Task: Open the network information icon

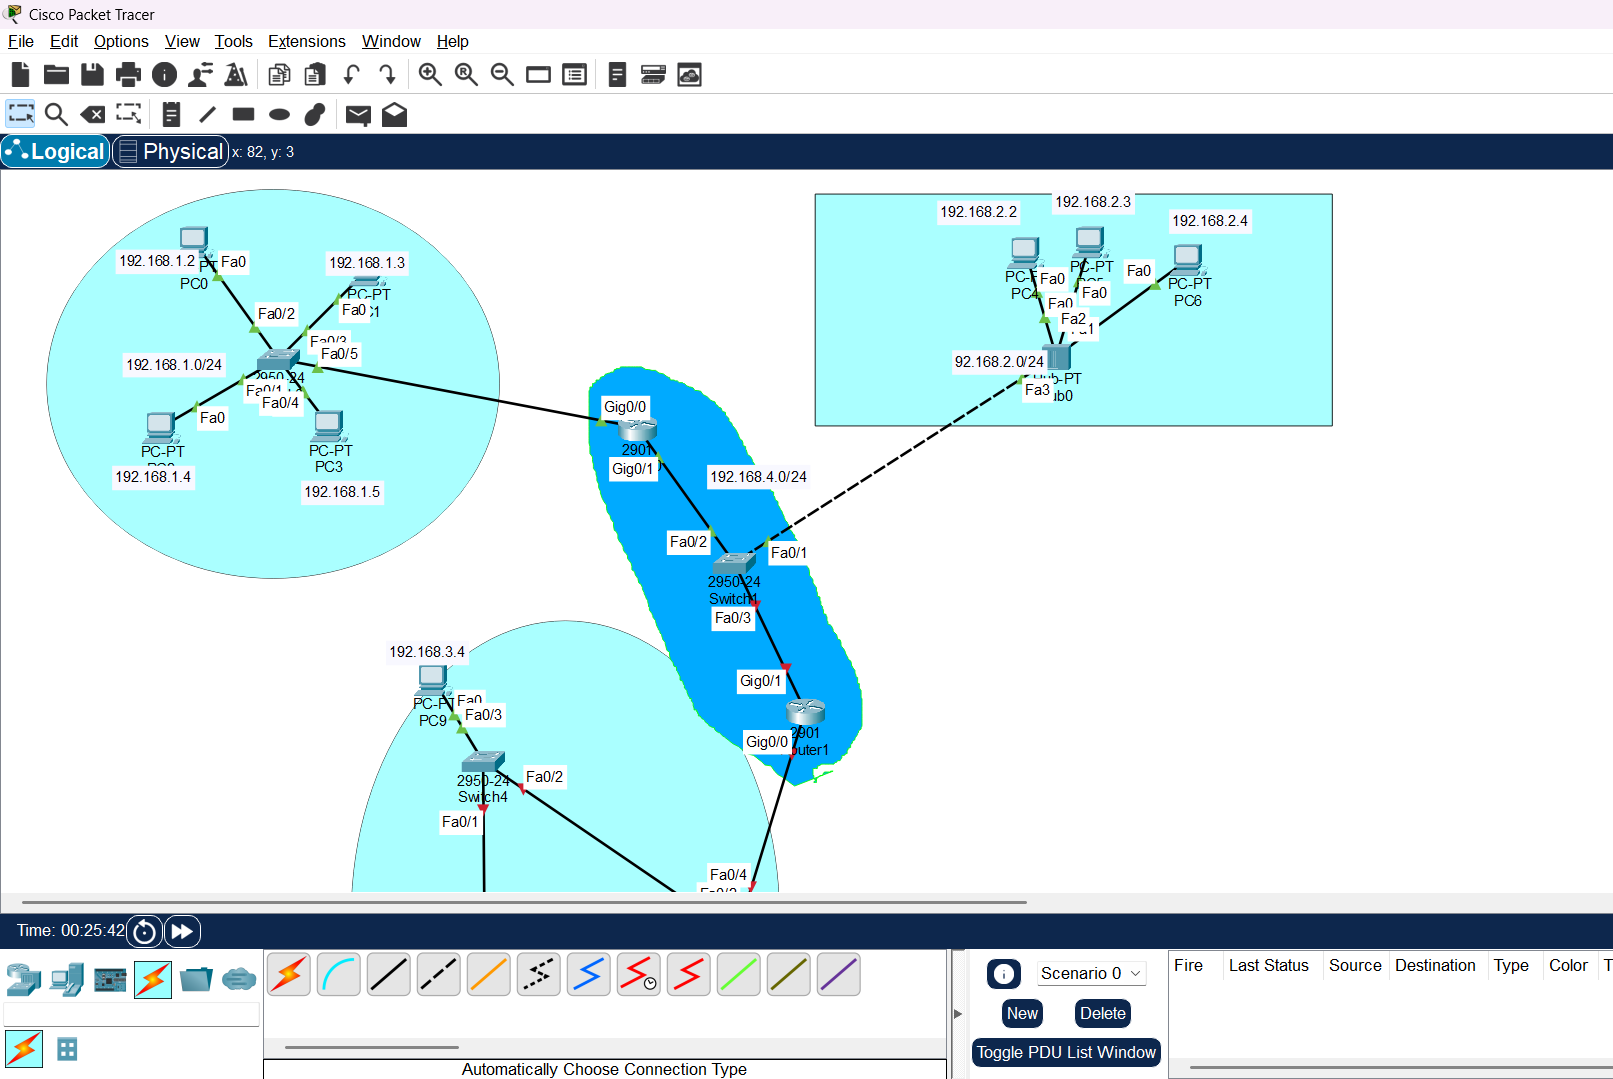Action: click(x=164, y=75)
